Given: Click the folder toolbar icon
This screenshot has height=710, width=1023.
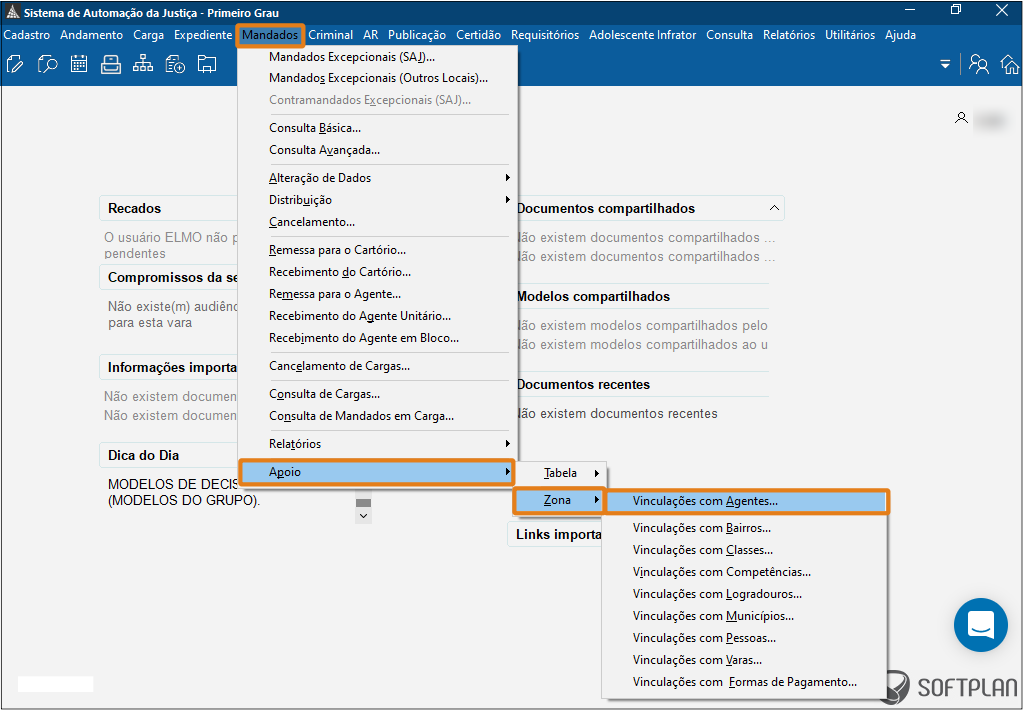Looking at the screenshot, I should (x=207, y=64).
